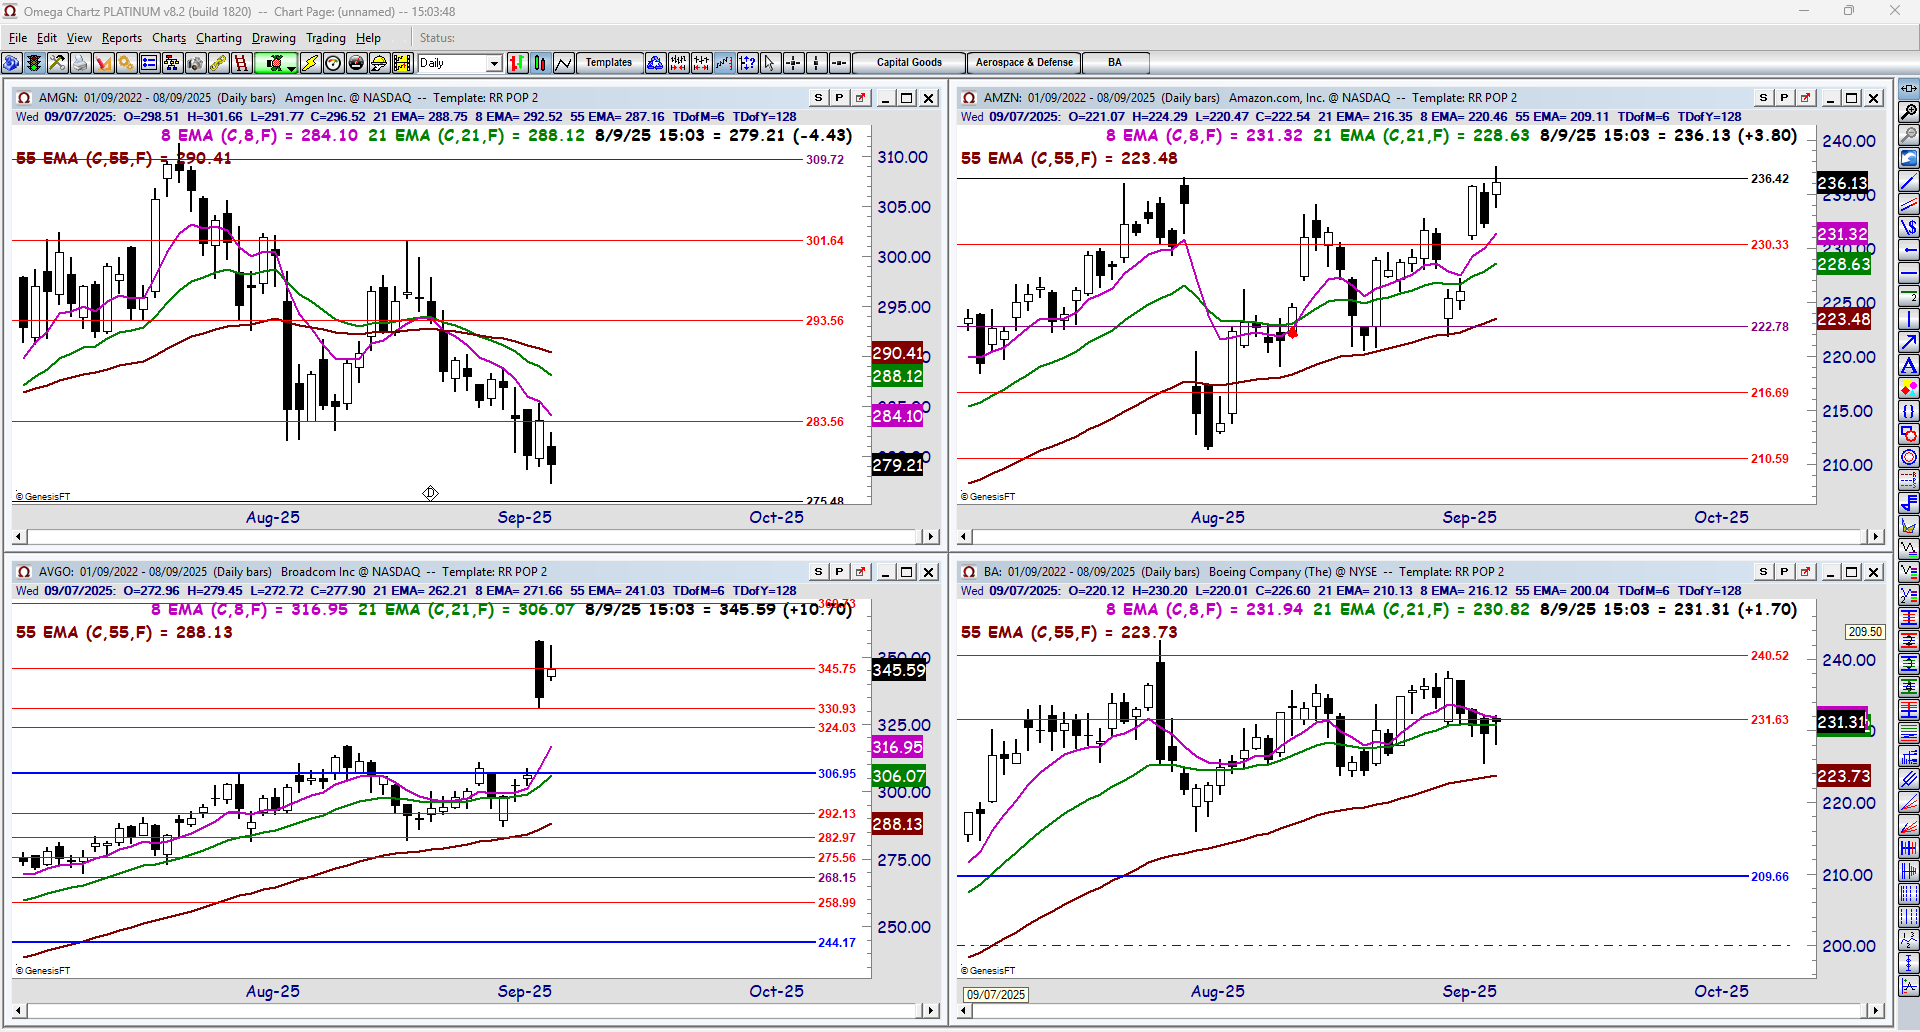Open the Charting menu
This screenshot has height=1032, width=1920.
pyautogui.click(x=219, y=38)
